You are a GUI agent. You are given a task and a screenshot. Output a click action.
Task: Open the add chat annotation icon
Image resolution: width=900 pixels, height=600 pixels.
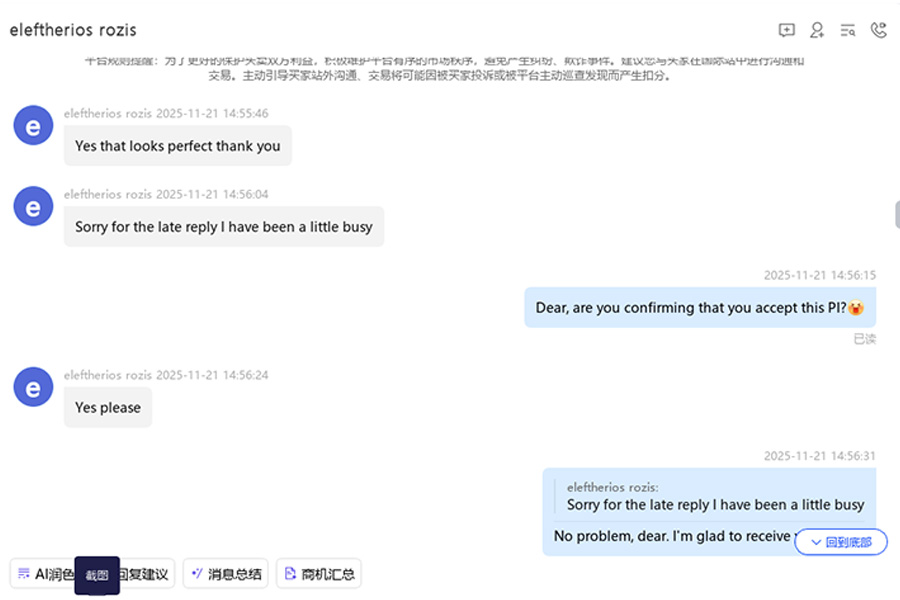tap(786, 30)
